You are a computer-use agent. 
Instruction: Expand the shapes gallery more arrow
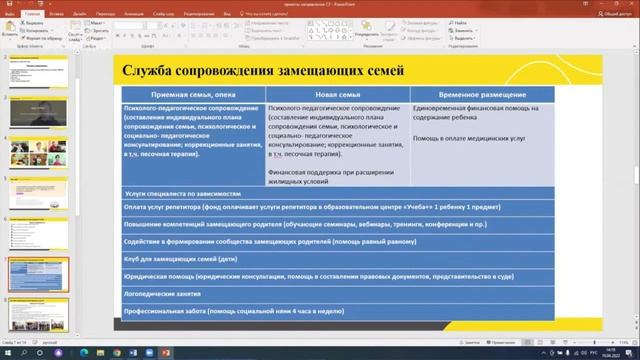(x=351, y=38)
